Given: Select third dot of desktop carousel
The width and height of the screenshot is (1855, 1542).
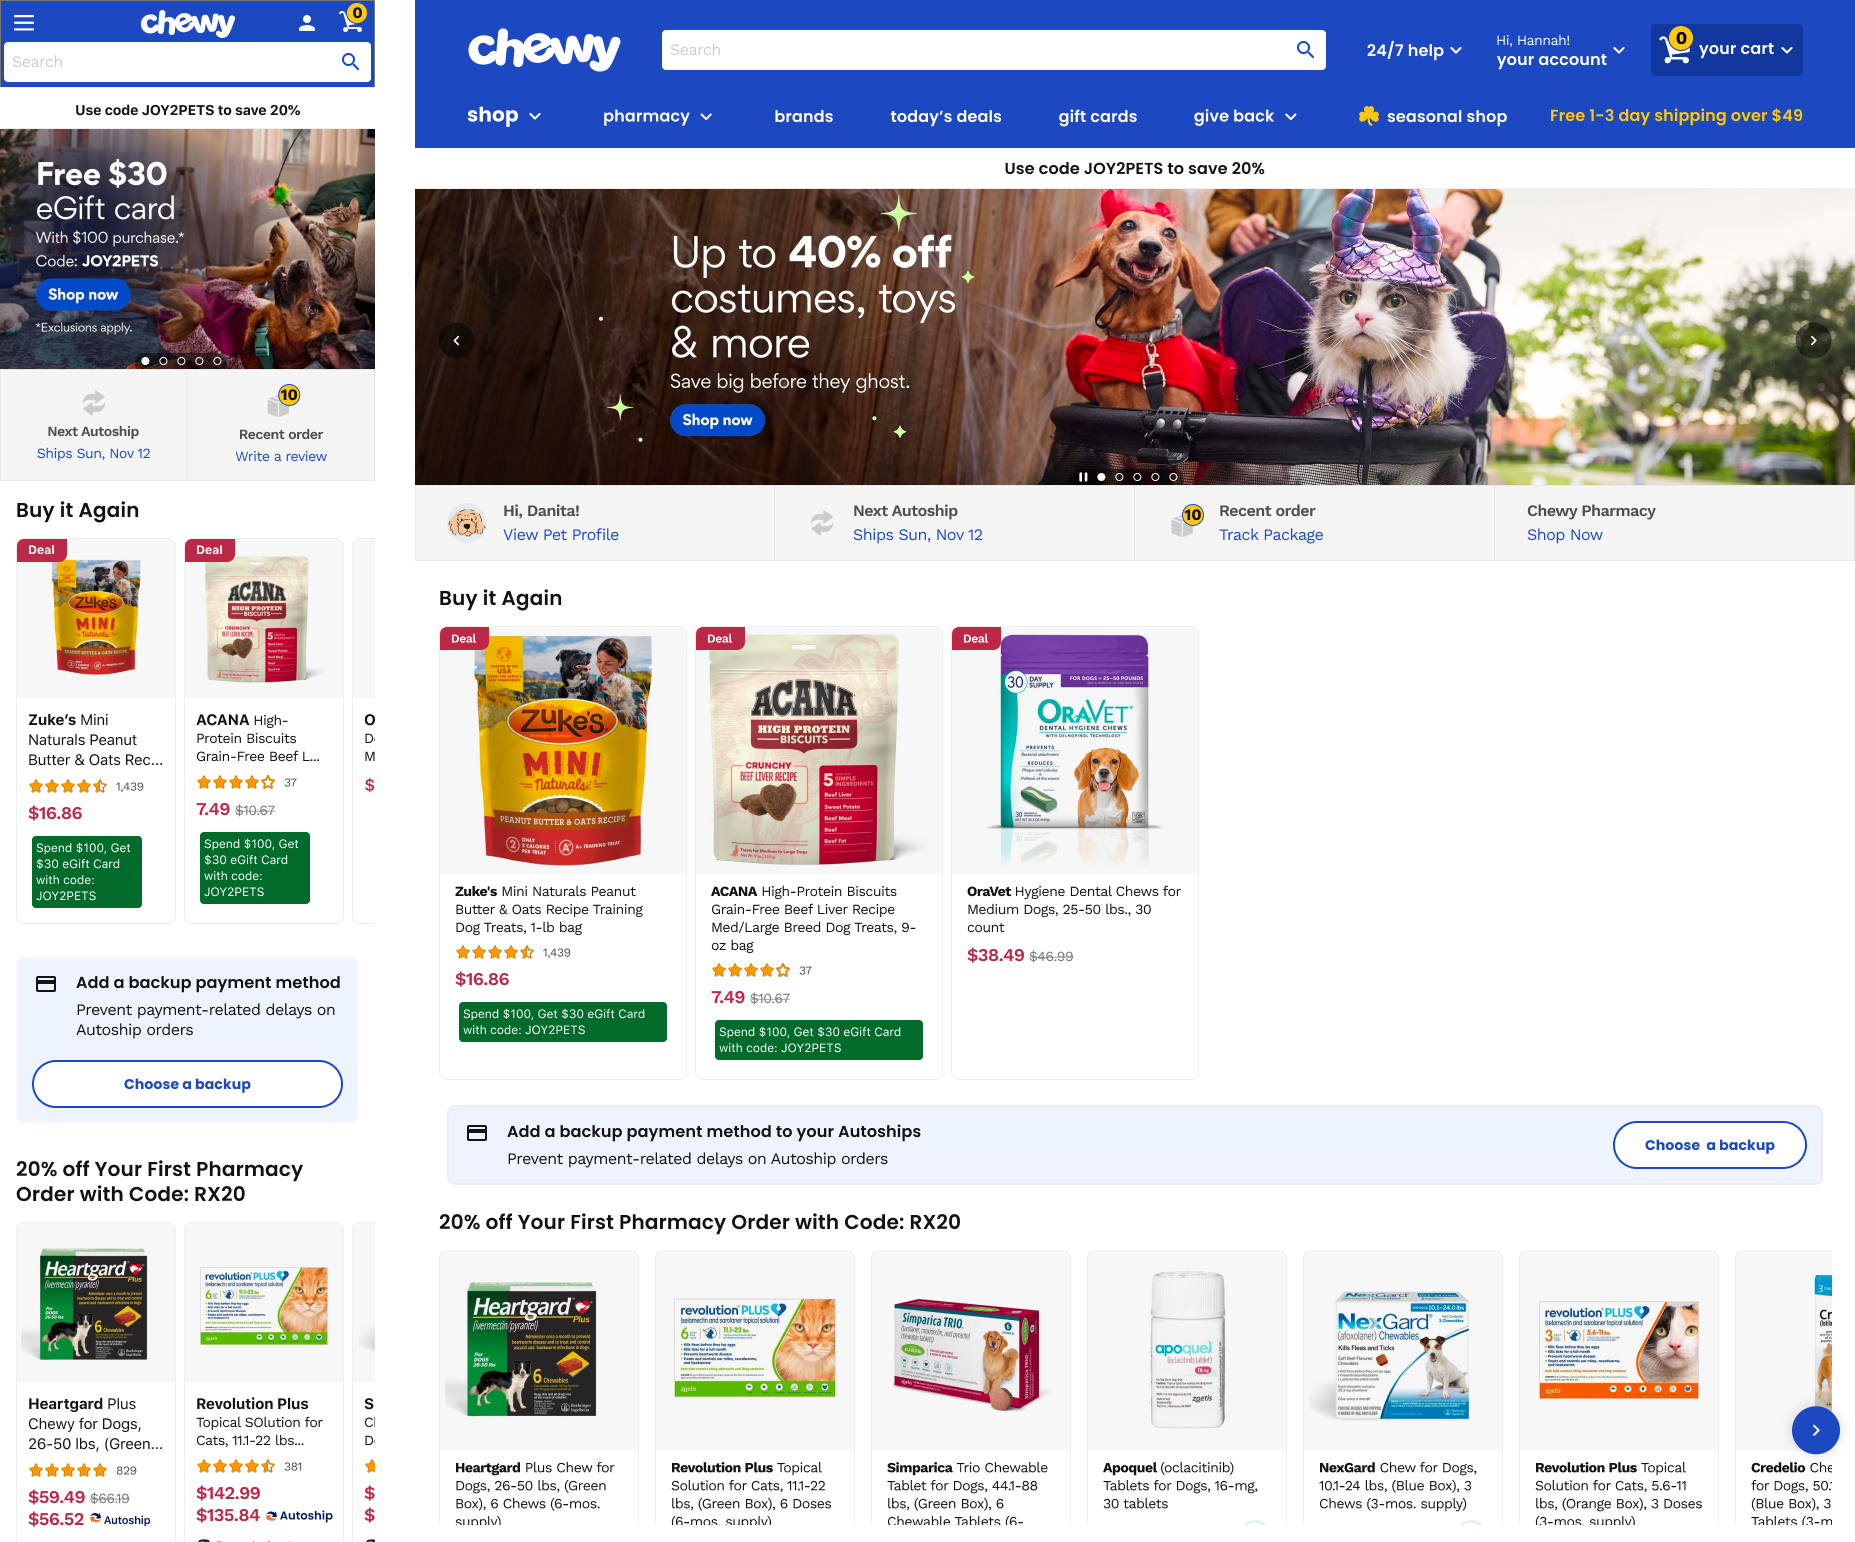Looking at the screenshot, I should pos(1137,477).
